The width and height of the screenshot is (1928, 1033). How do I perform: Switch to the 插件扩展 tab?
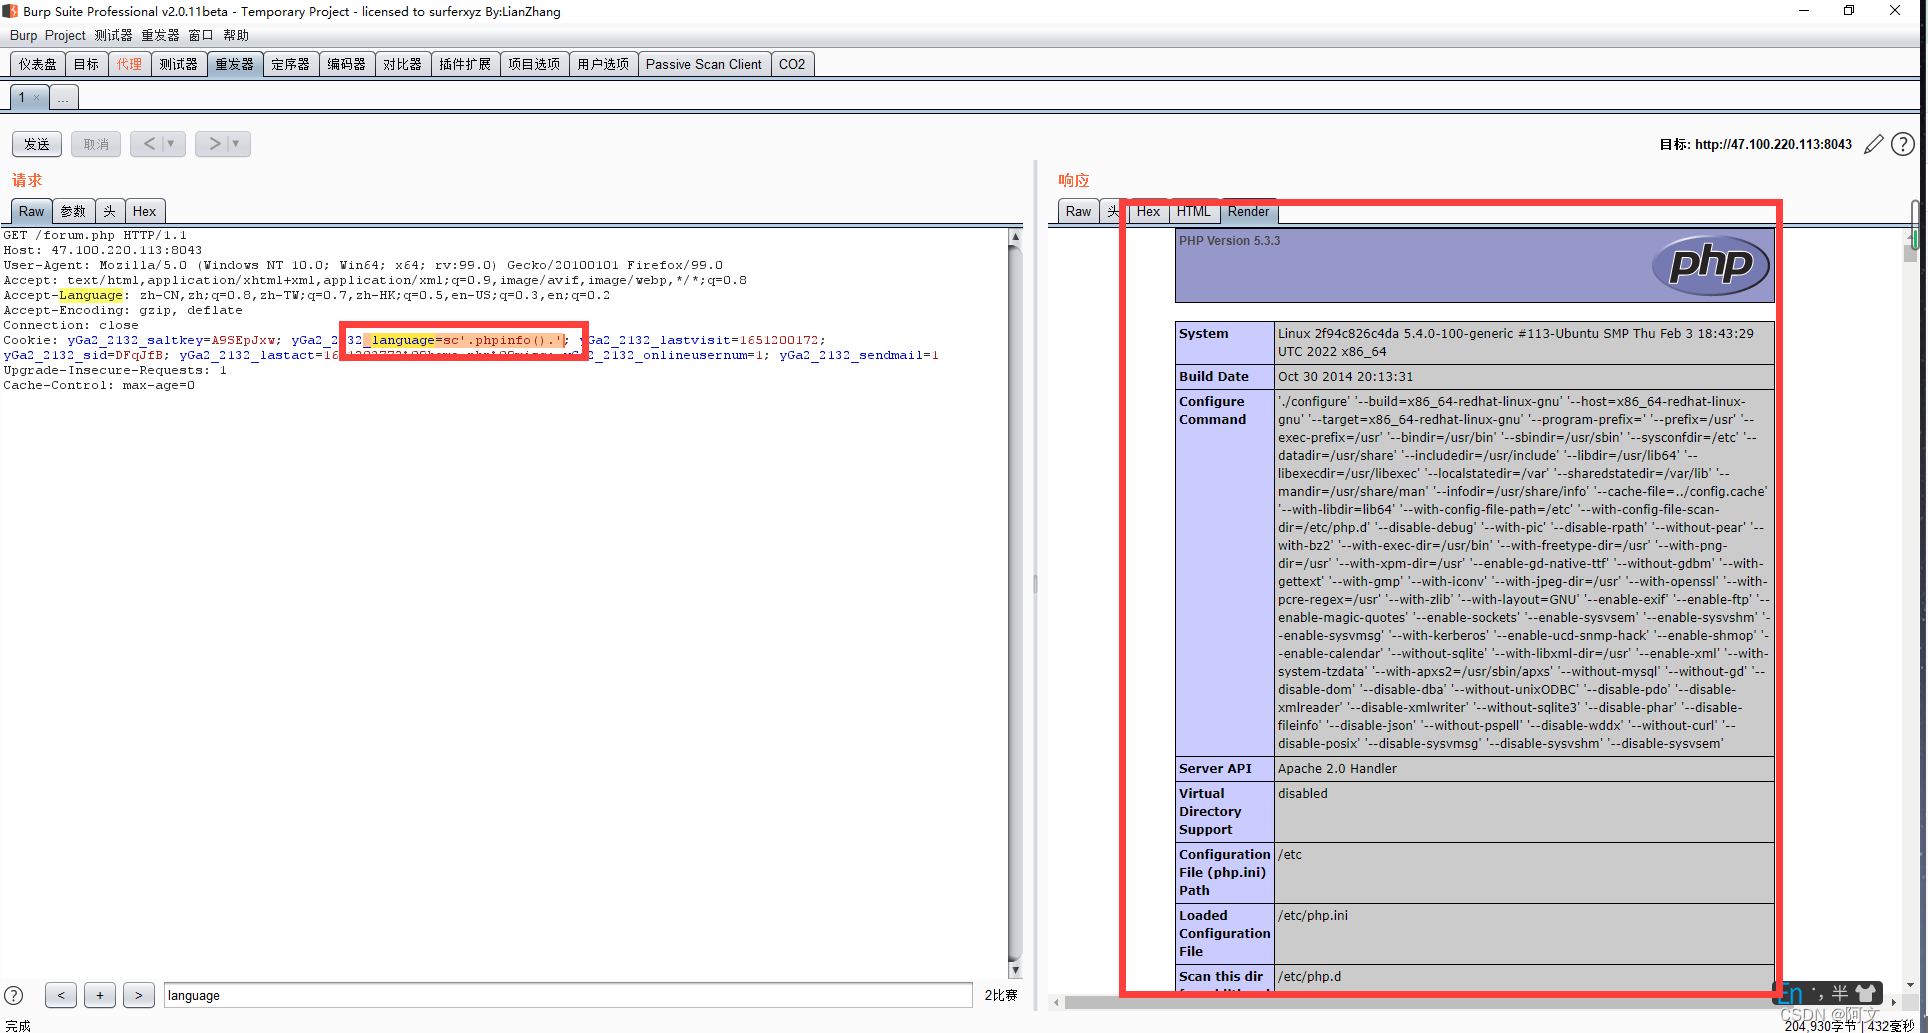[465, 64]
